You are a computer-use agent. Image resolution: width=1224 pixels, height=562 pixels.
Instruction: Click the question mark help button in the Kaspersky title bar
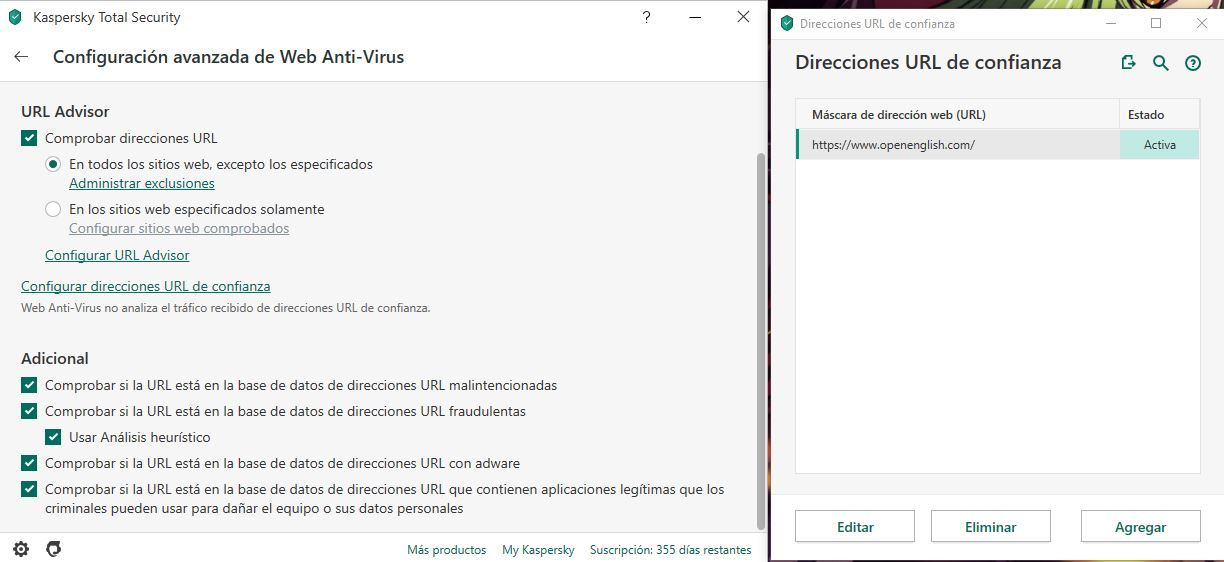646,17
